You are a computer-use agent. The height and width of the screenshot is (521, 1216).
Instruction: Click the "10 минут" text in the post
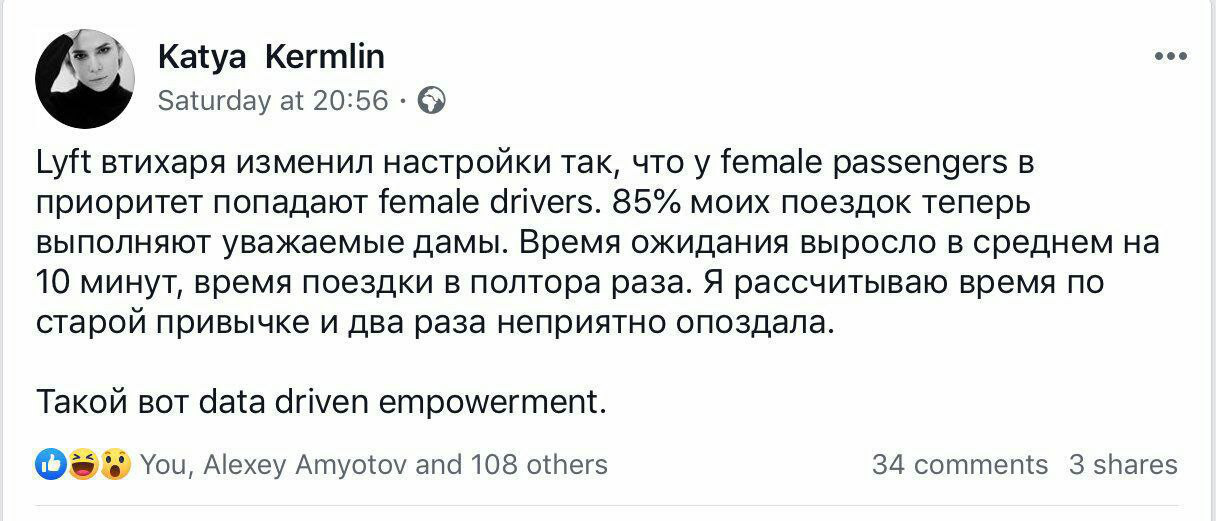[x=97, y=282]
